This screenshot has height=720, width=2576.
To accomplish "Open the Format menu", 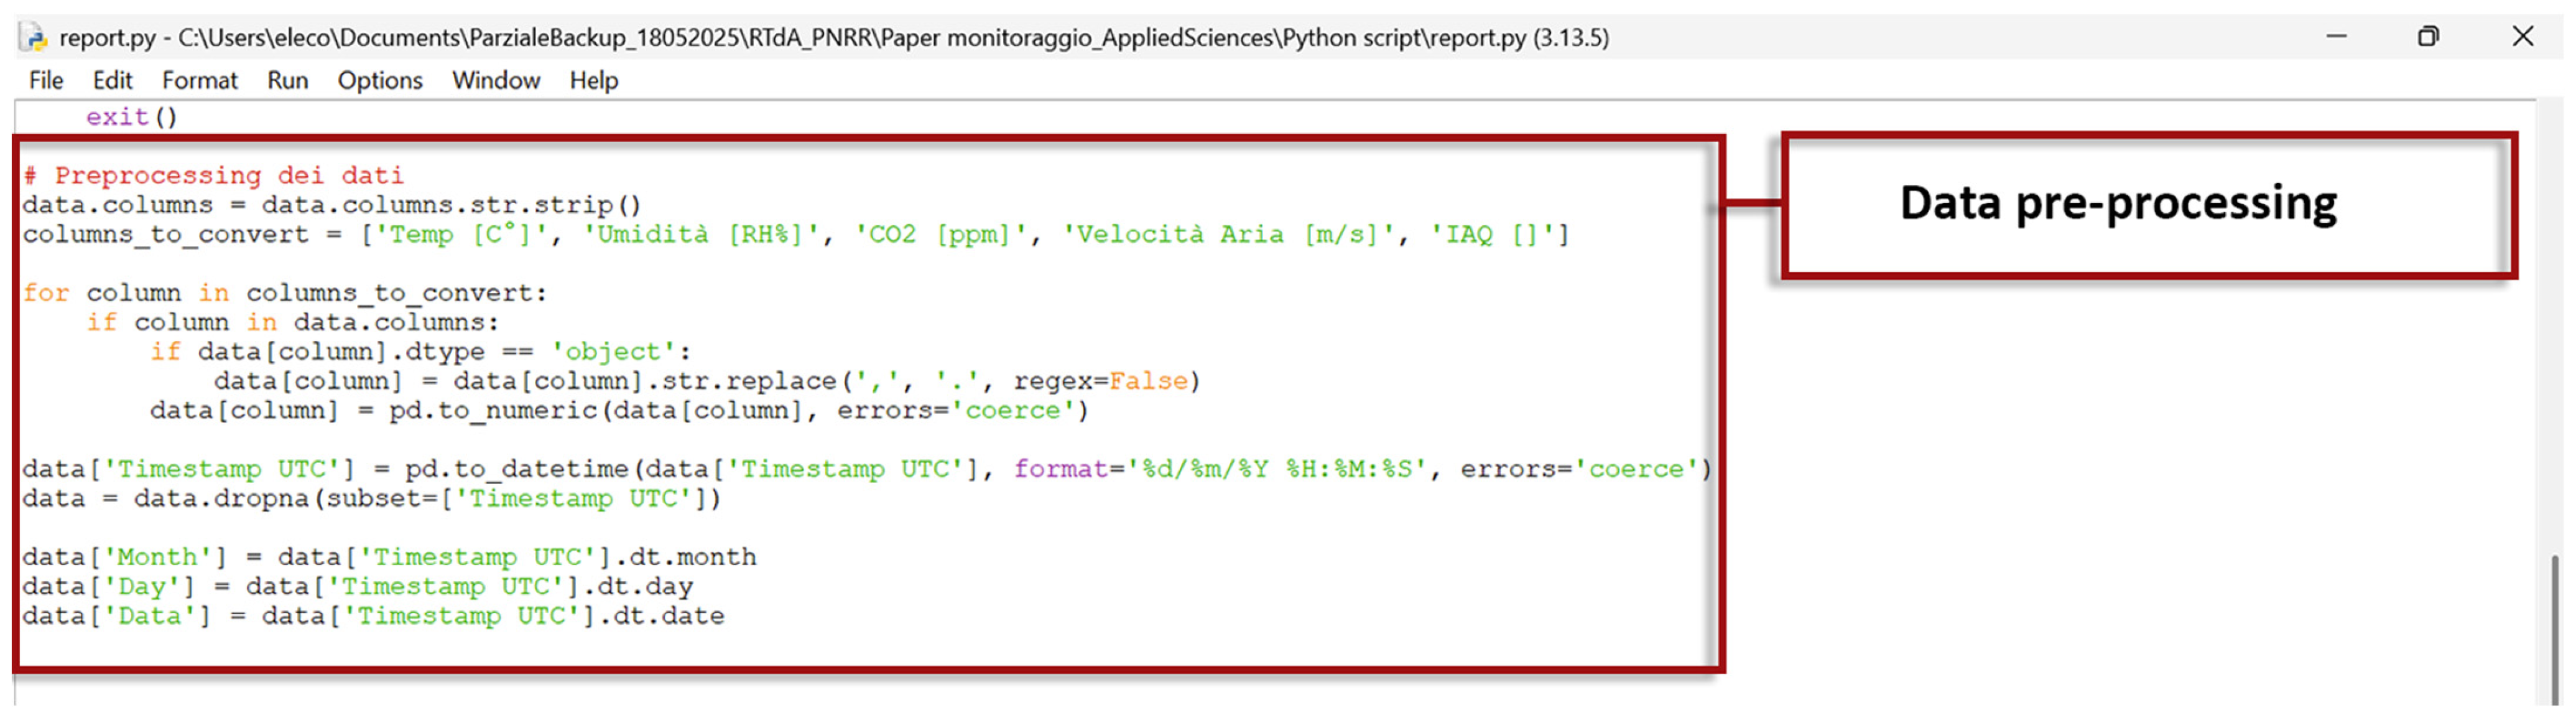I will point(200,80).
